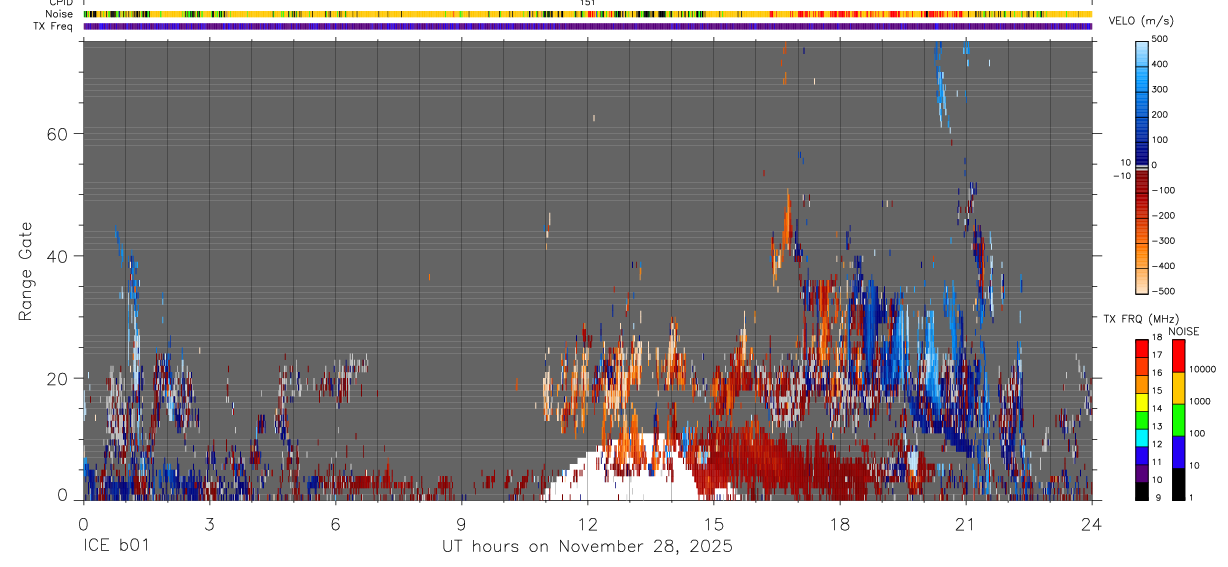
Task: Click the 20 tick on the Range Gate axis
Action: tap(58, 378)
